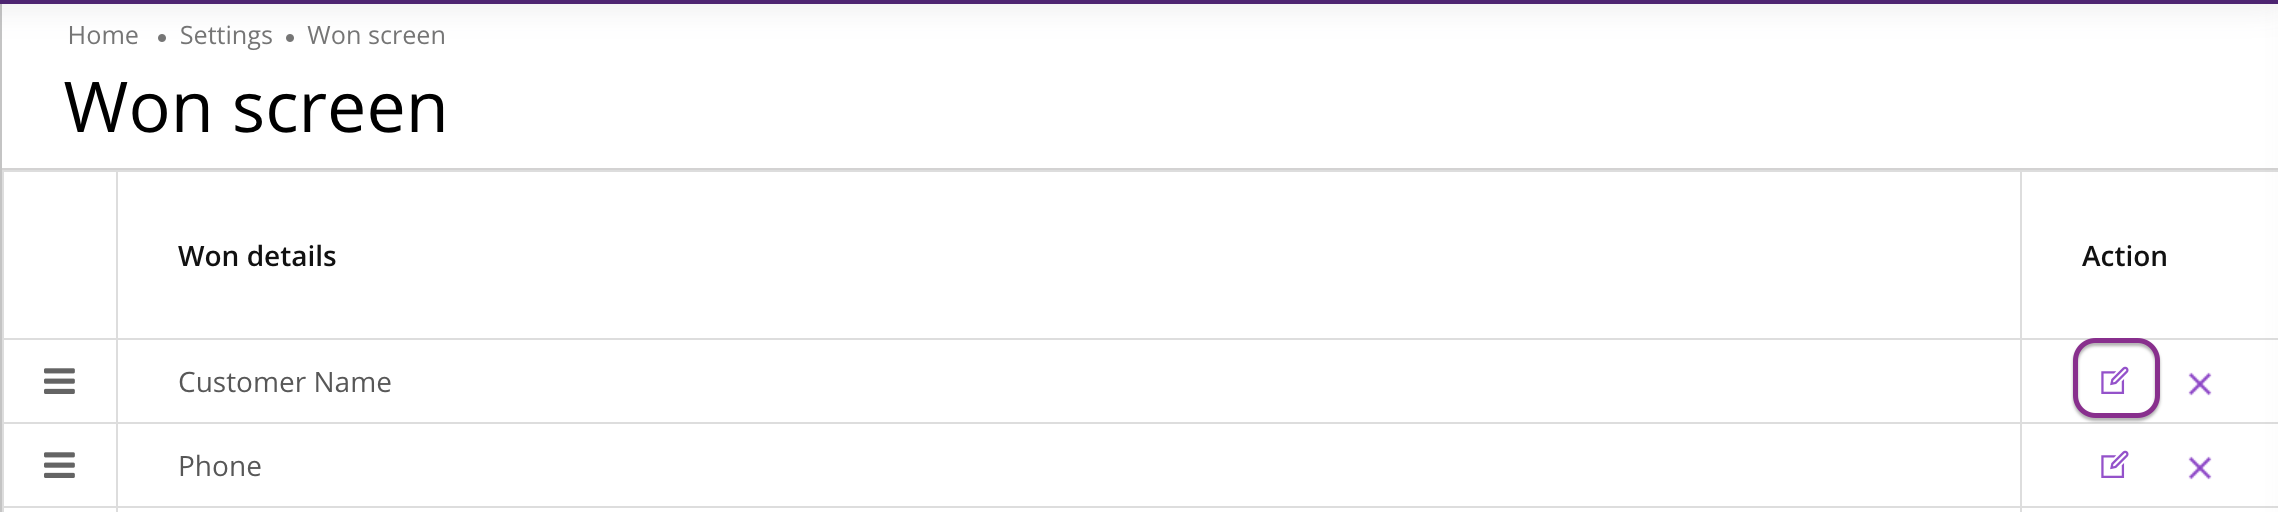This screenshot has width=2278, height=512.
Task: Click the Won details column header
Action: (257, 256)
